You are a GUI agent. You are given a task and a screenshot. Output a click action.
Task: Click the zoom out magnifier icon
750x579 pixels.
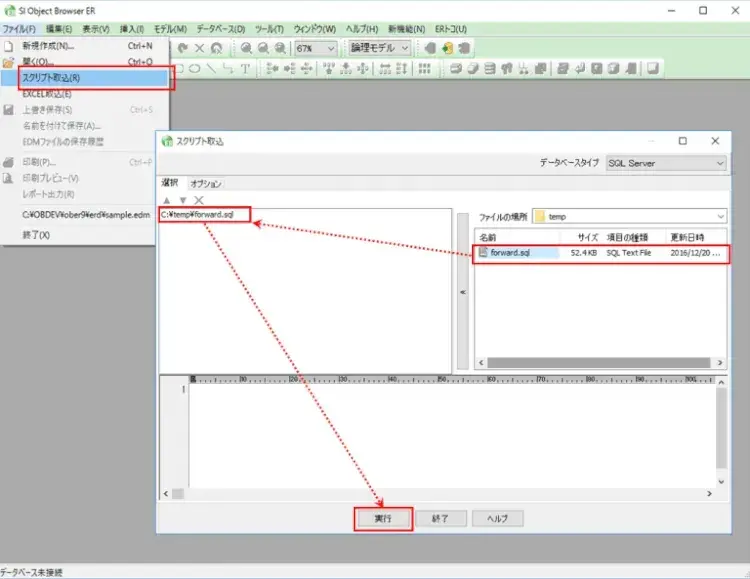[263, 48]
